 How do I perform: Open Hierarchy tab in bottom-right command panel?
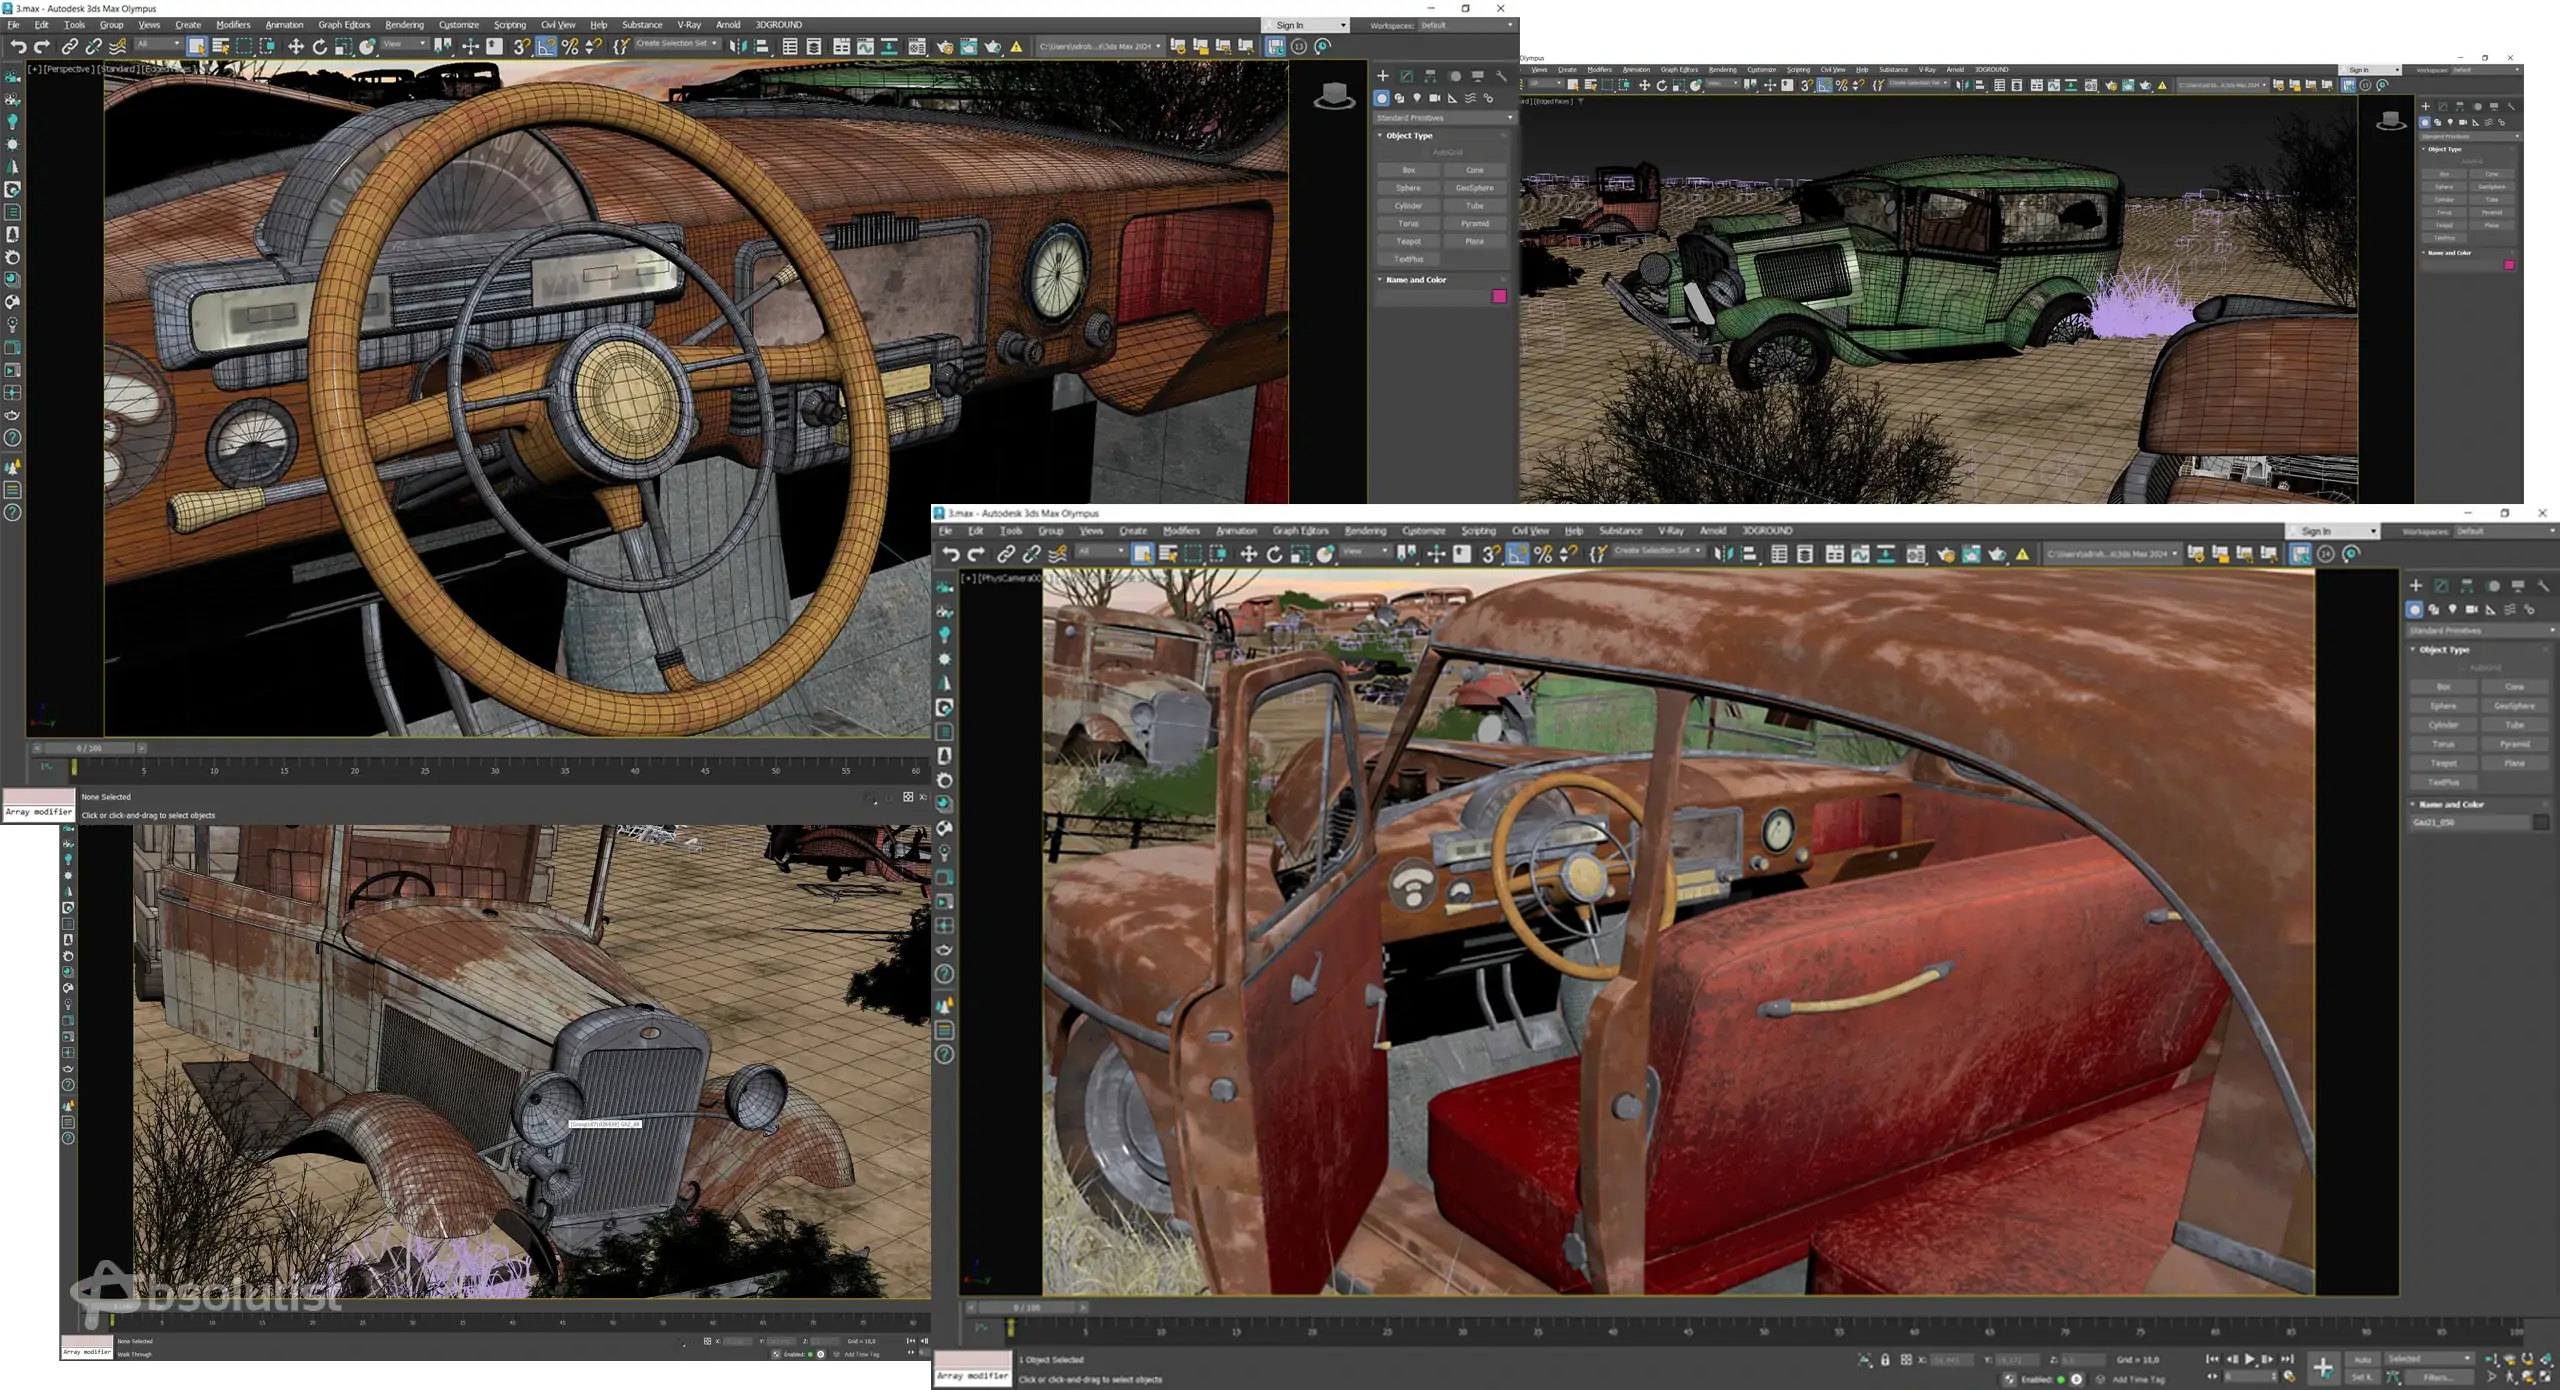click(2467, 586)
